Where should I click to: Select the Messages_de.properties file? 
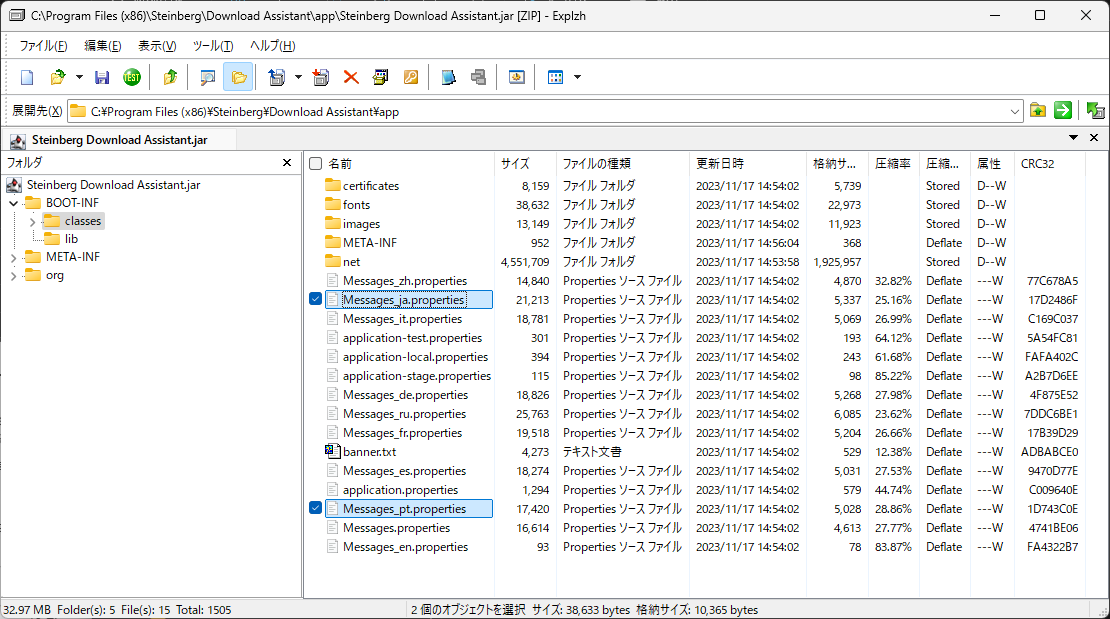click(x=405, y=394)
